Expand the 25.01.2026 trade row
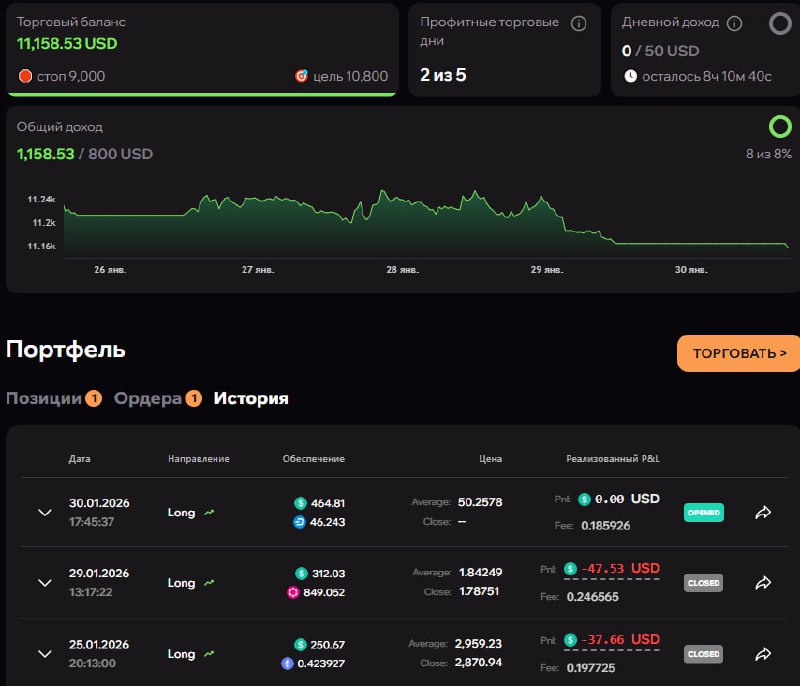The height and width of the screenshot is (686, 800). pos(44,654)
